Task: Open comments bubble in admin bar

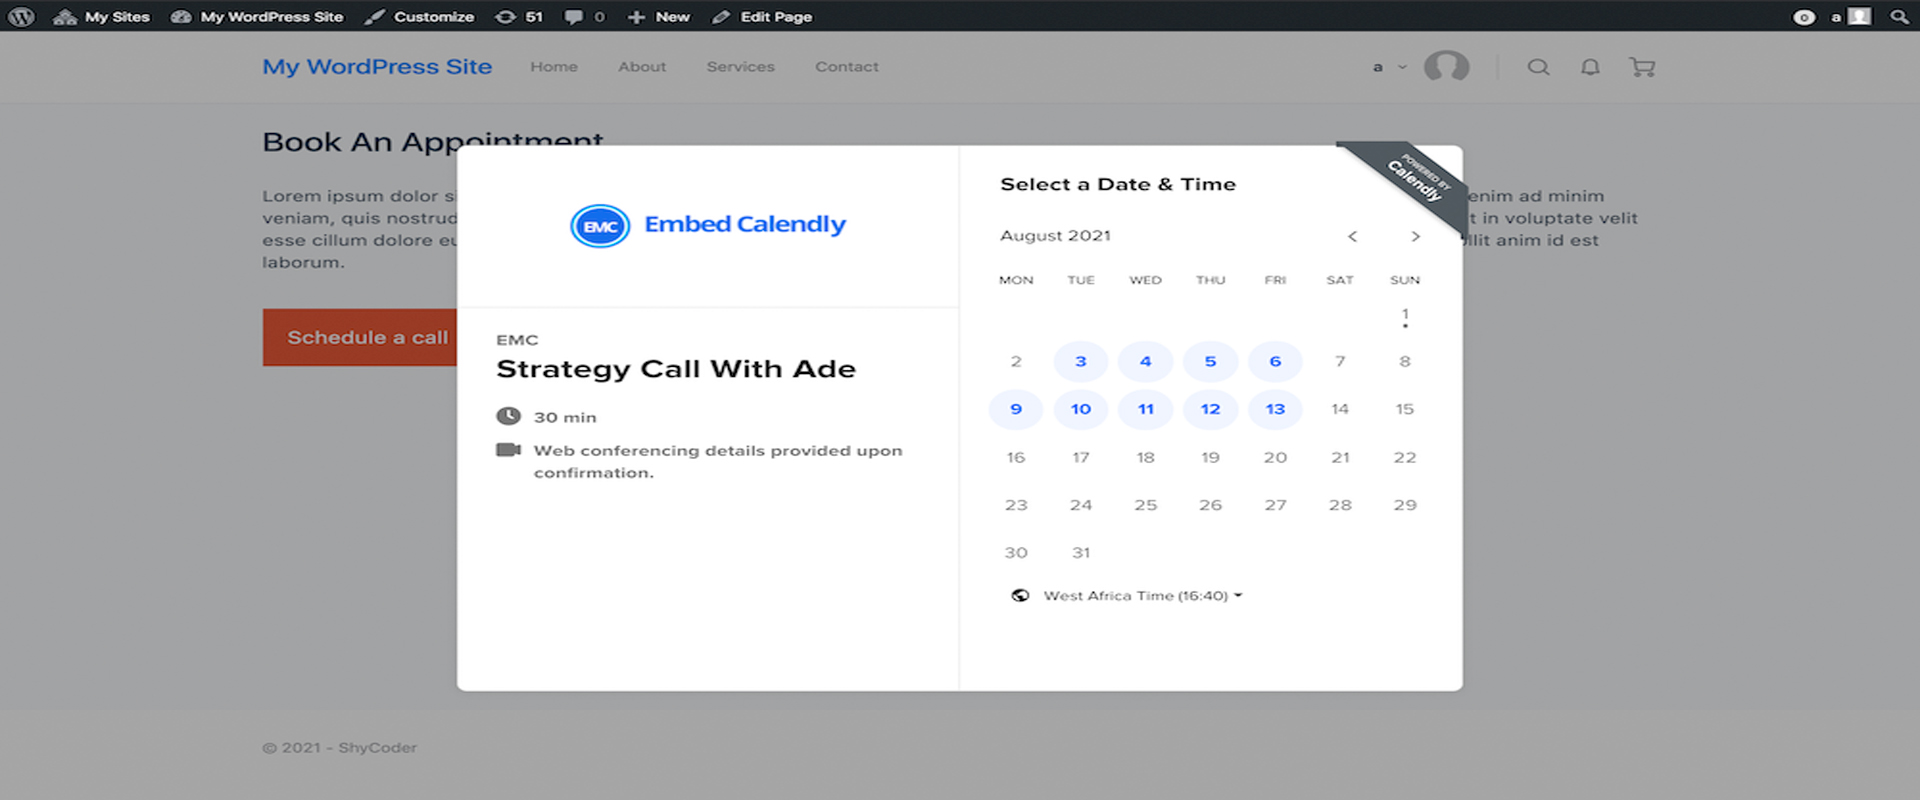Action: (x=584, y=16)
